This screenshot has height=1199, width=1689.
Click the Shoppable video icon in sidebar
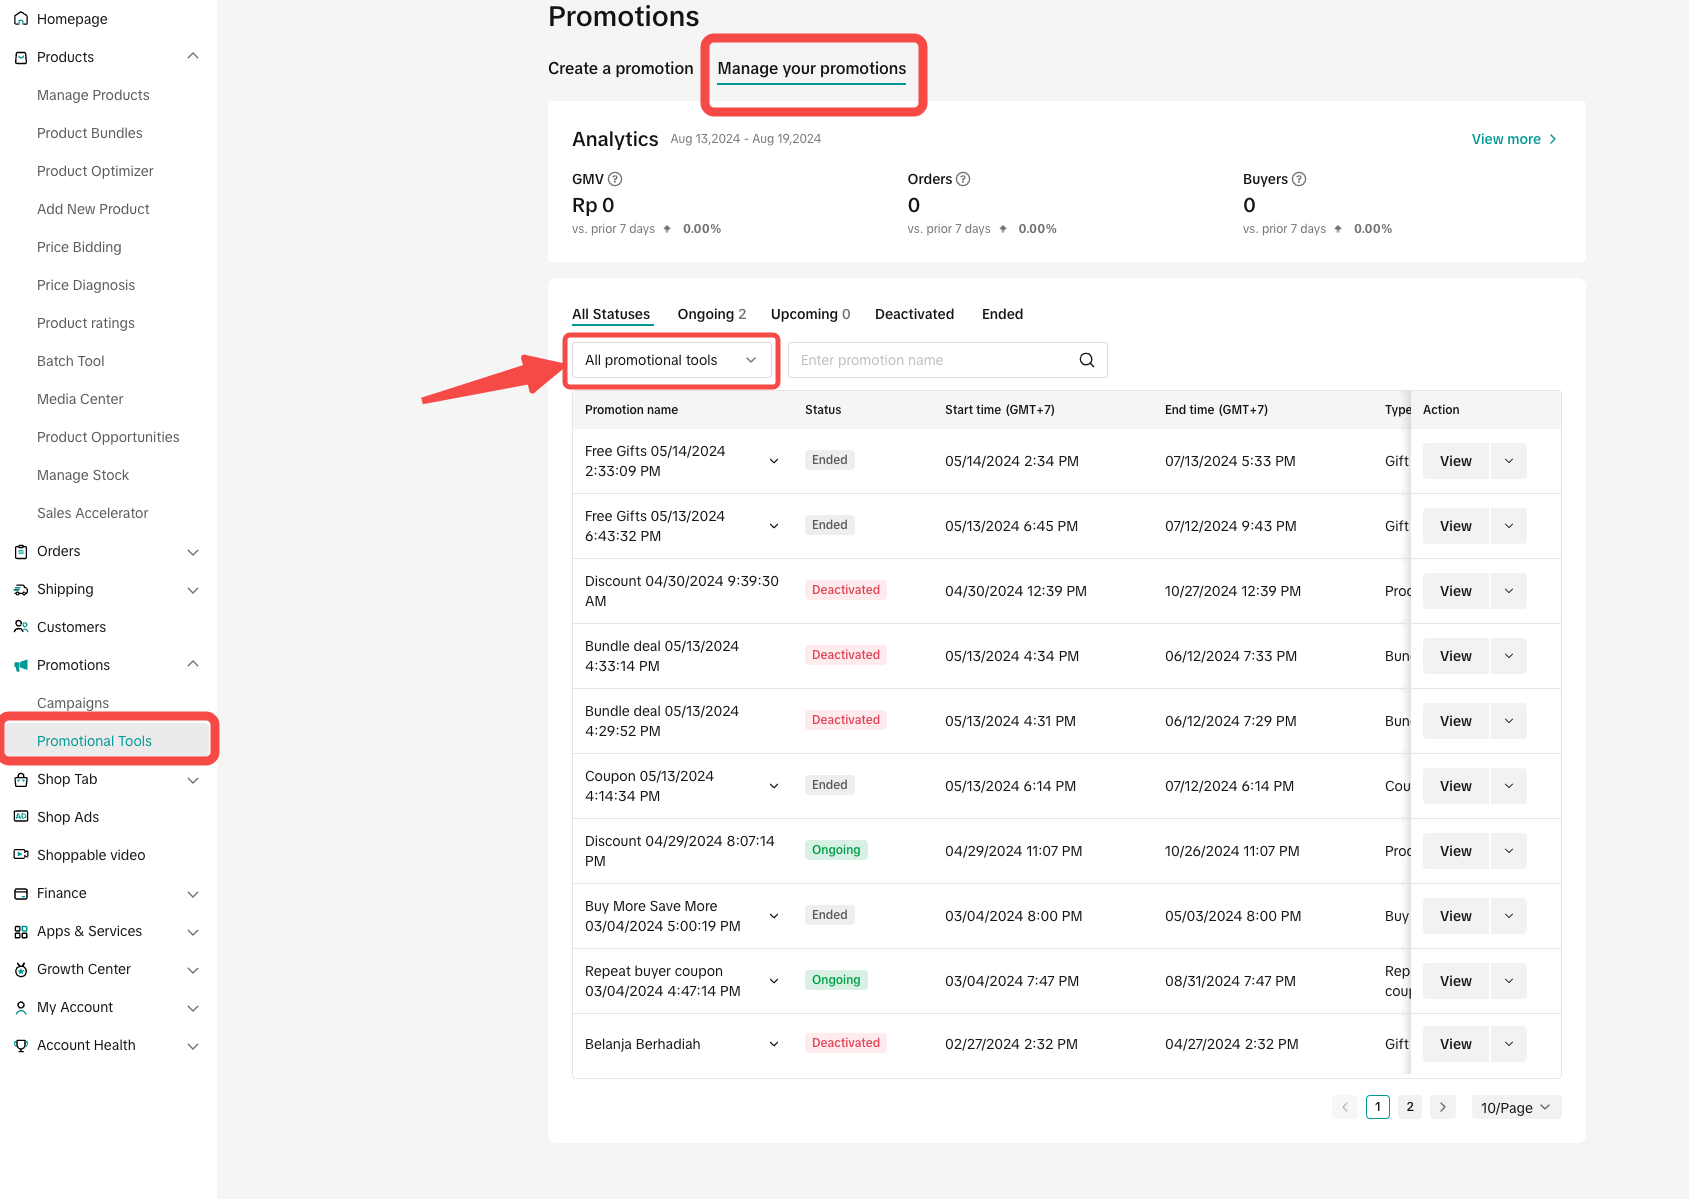click(21, 855)
